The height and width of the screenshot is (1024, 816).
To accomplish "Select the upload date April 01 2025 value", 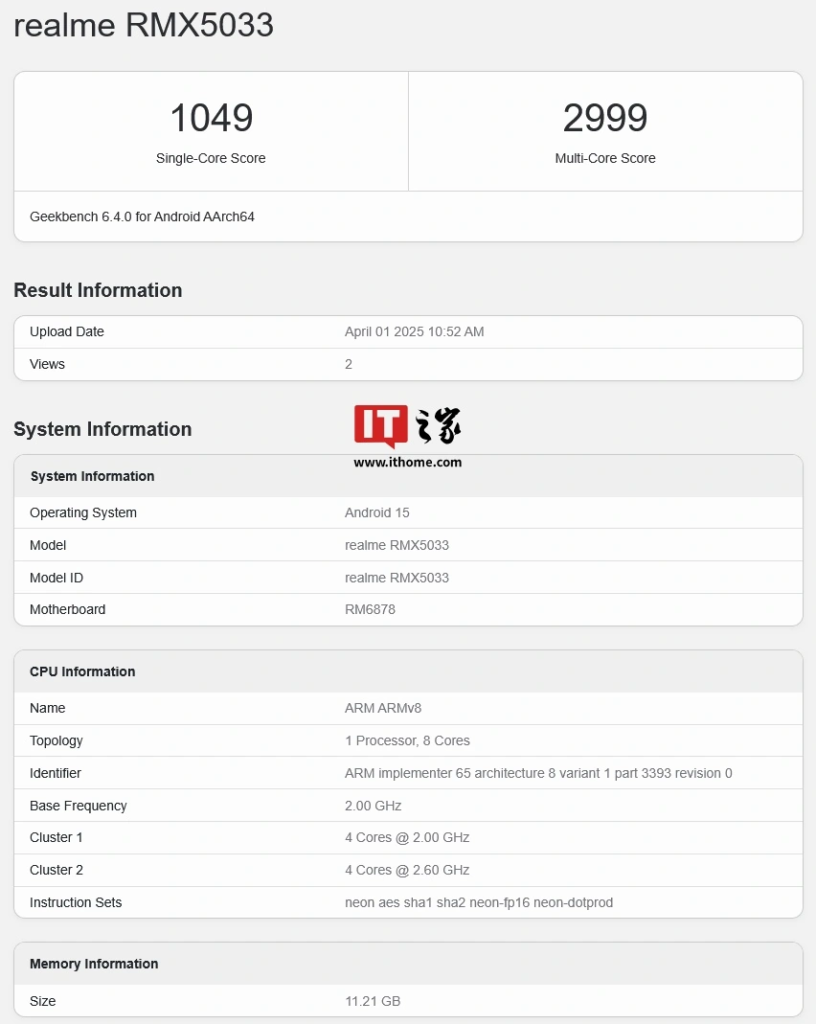I will [x=414, y=332].
